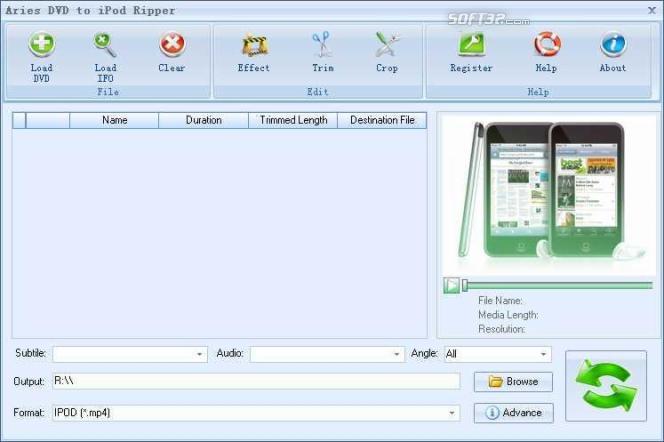Click the Browse button

coord(513,381)
